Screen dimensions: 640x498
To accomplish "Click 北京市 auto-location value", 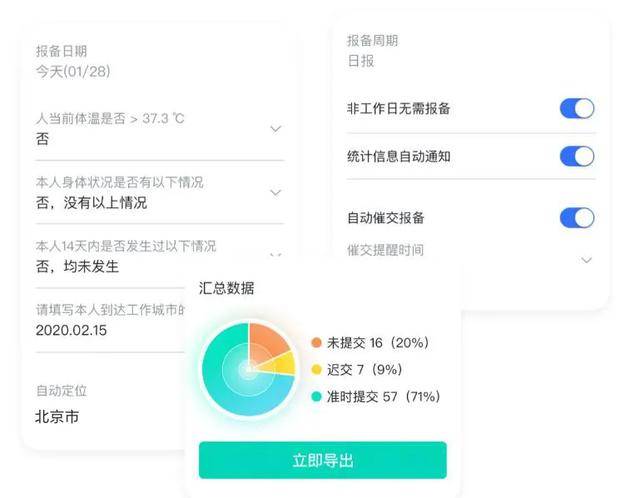I will coord(57,416).
